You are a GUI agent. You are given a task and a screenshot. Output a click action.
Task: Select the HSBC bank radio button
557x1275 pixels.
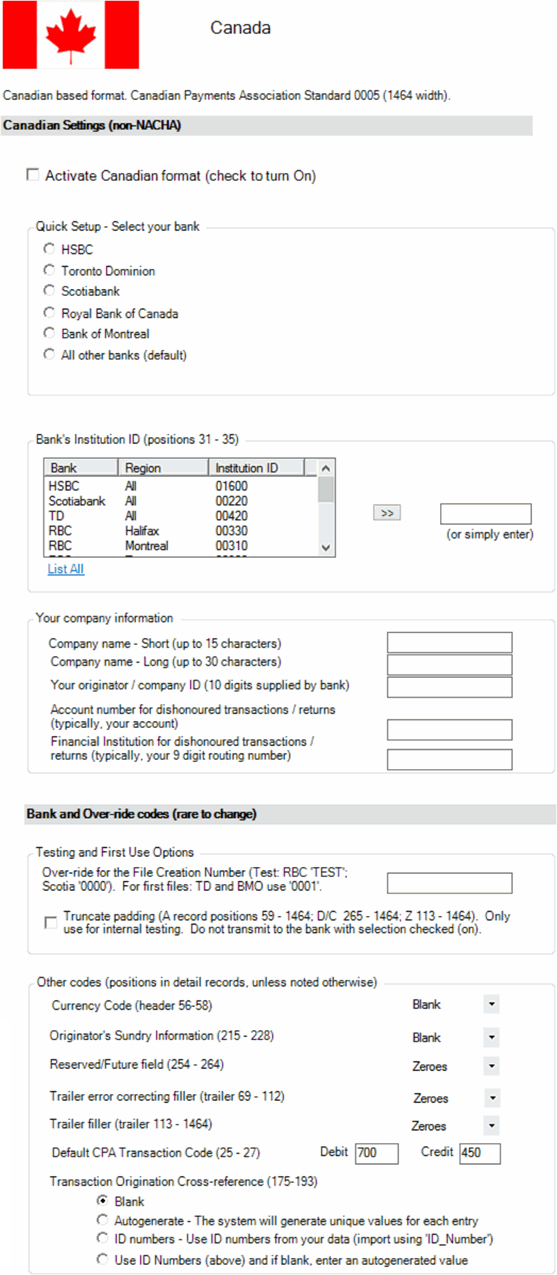(49, 249)
